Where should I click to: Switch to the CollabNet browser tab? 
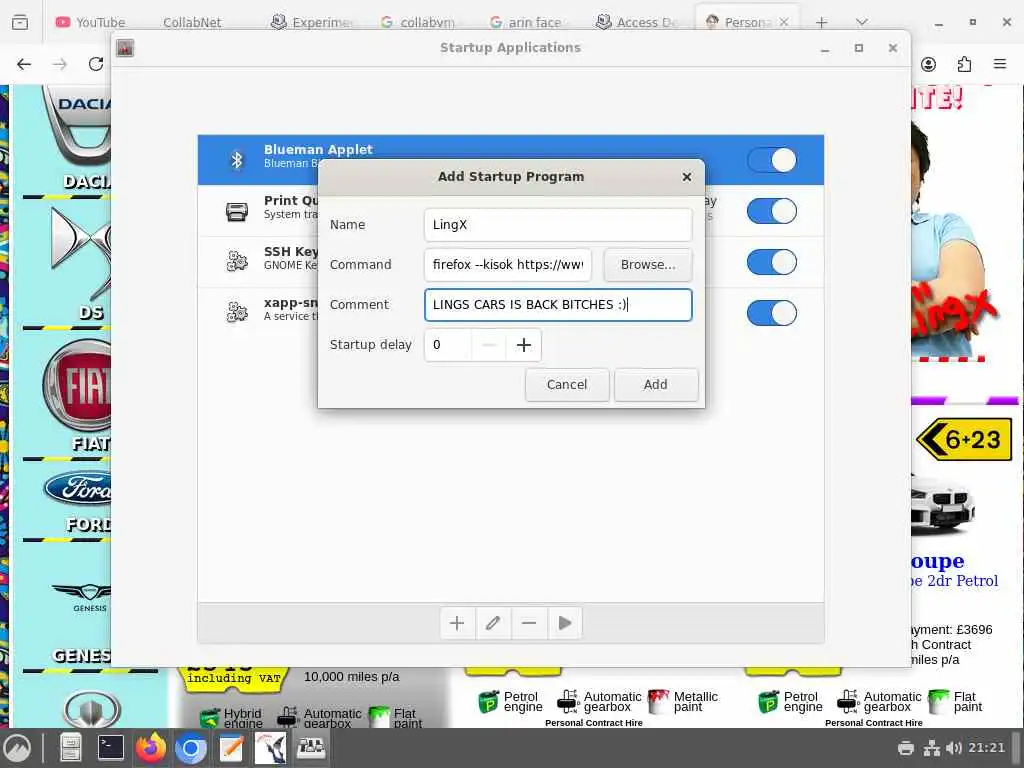pyautogui.click(x=192, y=22)
